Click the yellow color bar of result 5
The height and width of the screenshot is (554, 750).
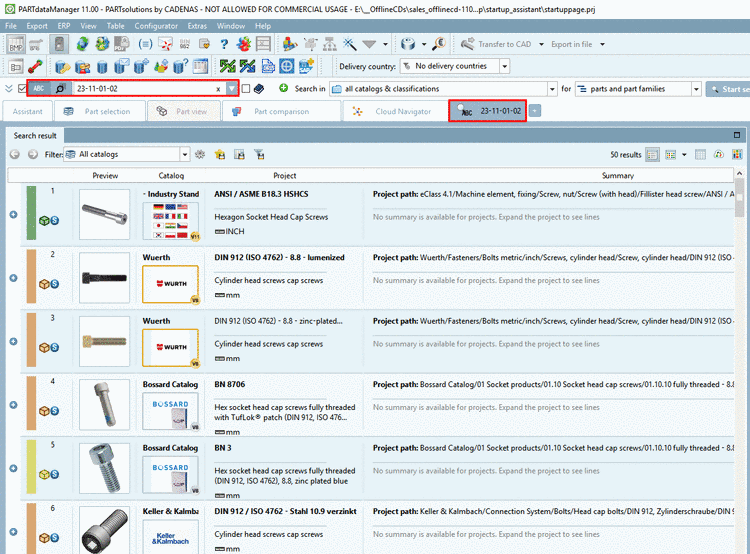(x=31, y=467)
